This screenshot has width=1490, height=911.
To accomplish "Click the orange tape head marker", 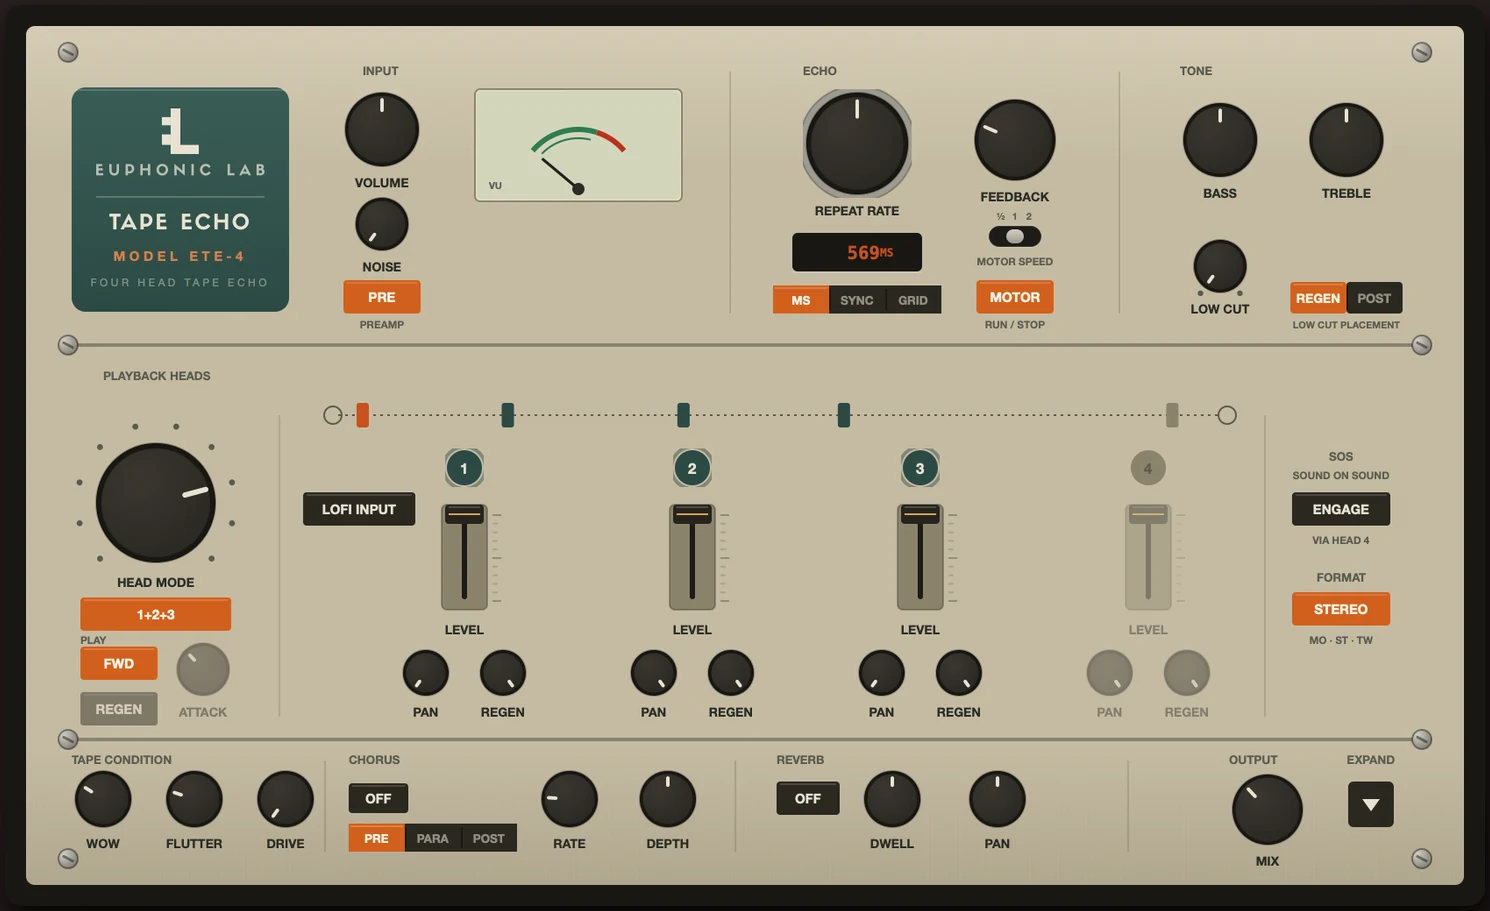I will tap(363, 415).
